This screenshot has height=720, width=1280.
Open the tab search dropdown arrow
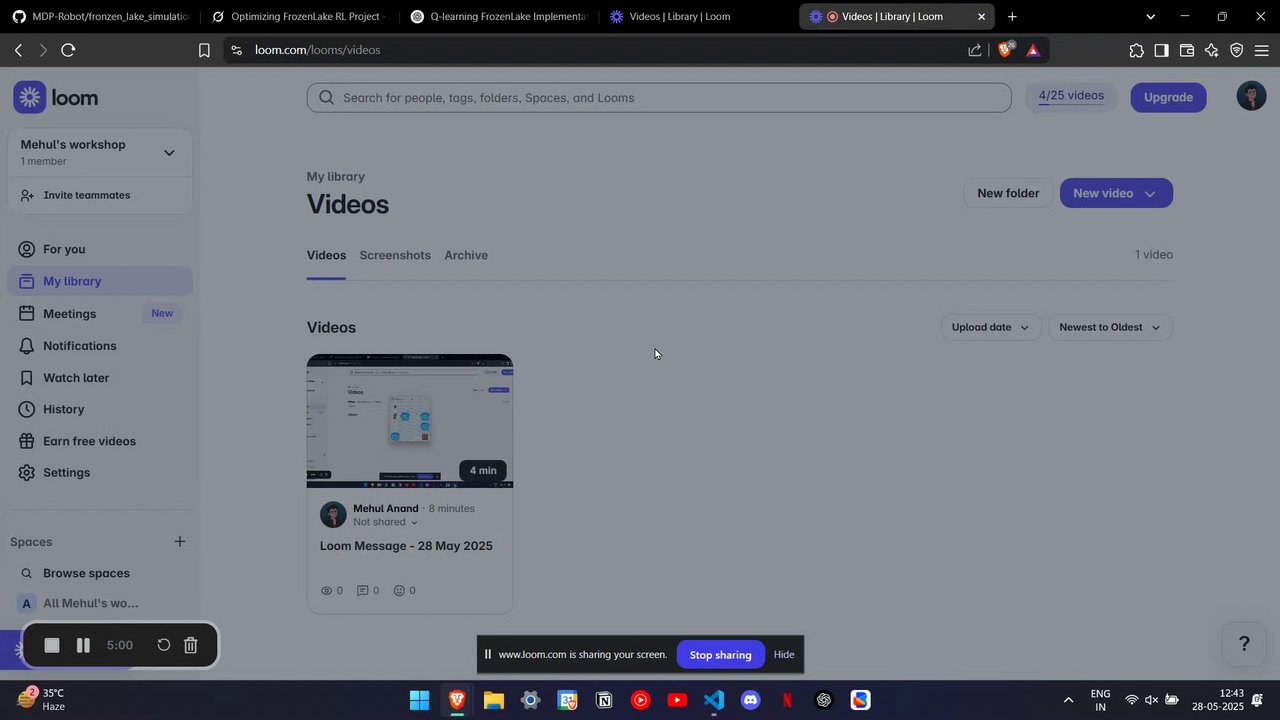1150,16
